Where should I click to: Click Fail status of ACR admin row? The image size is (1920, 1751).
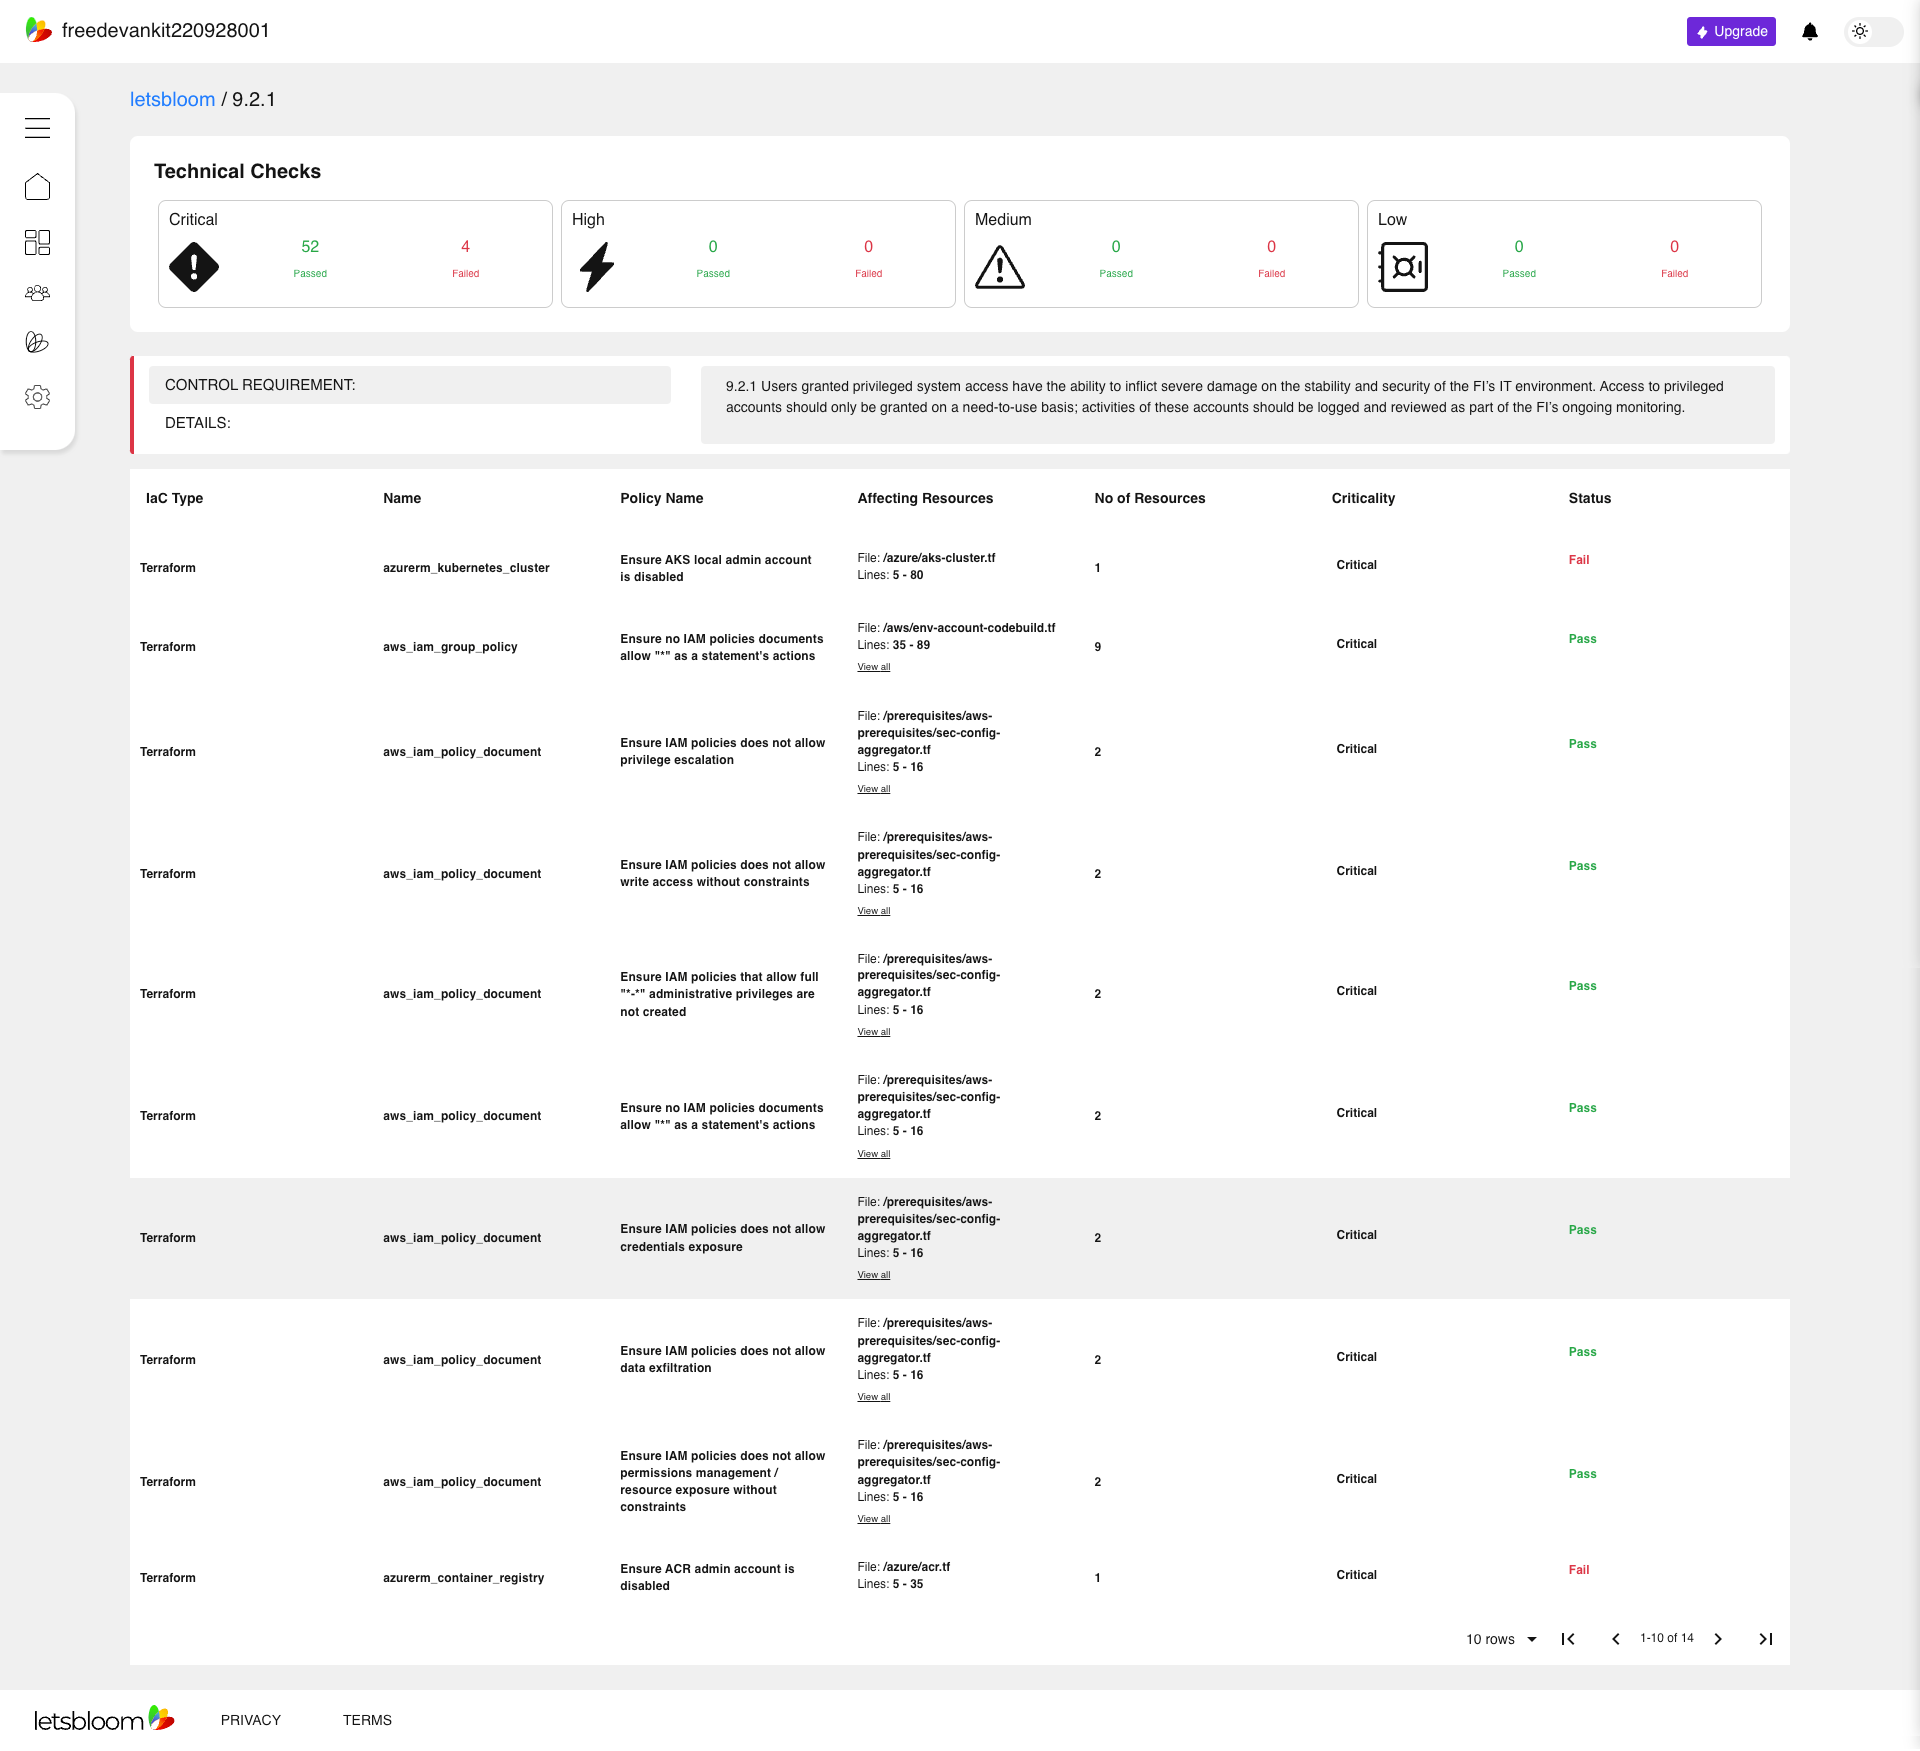coord(1578,1570)
